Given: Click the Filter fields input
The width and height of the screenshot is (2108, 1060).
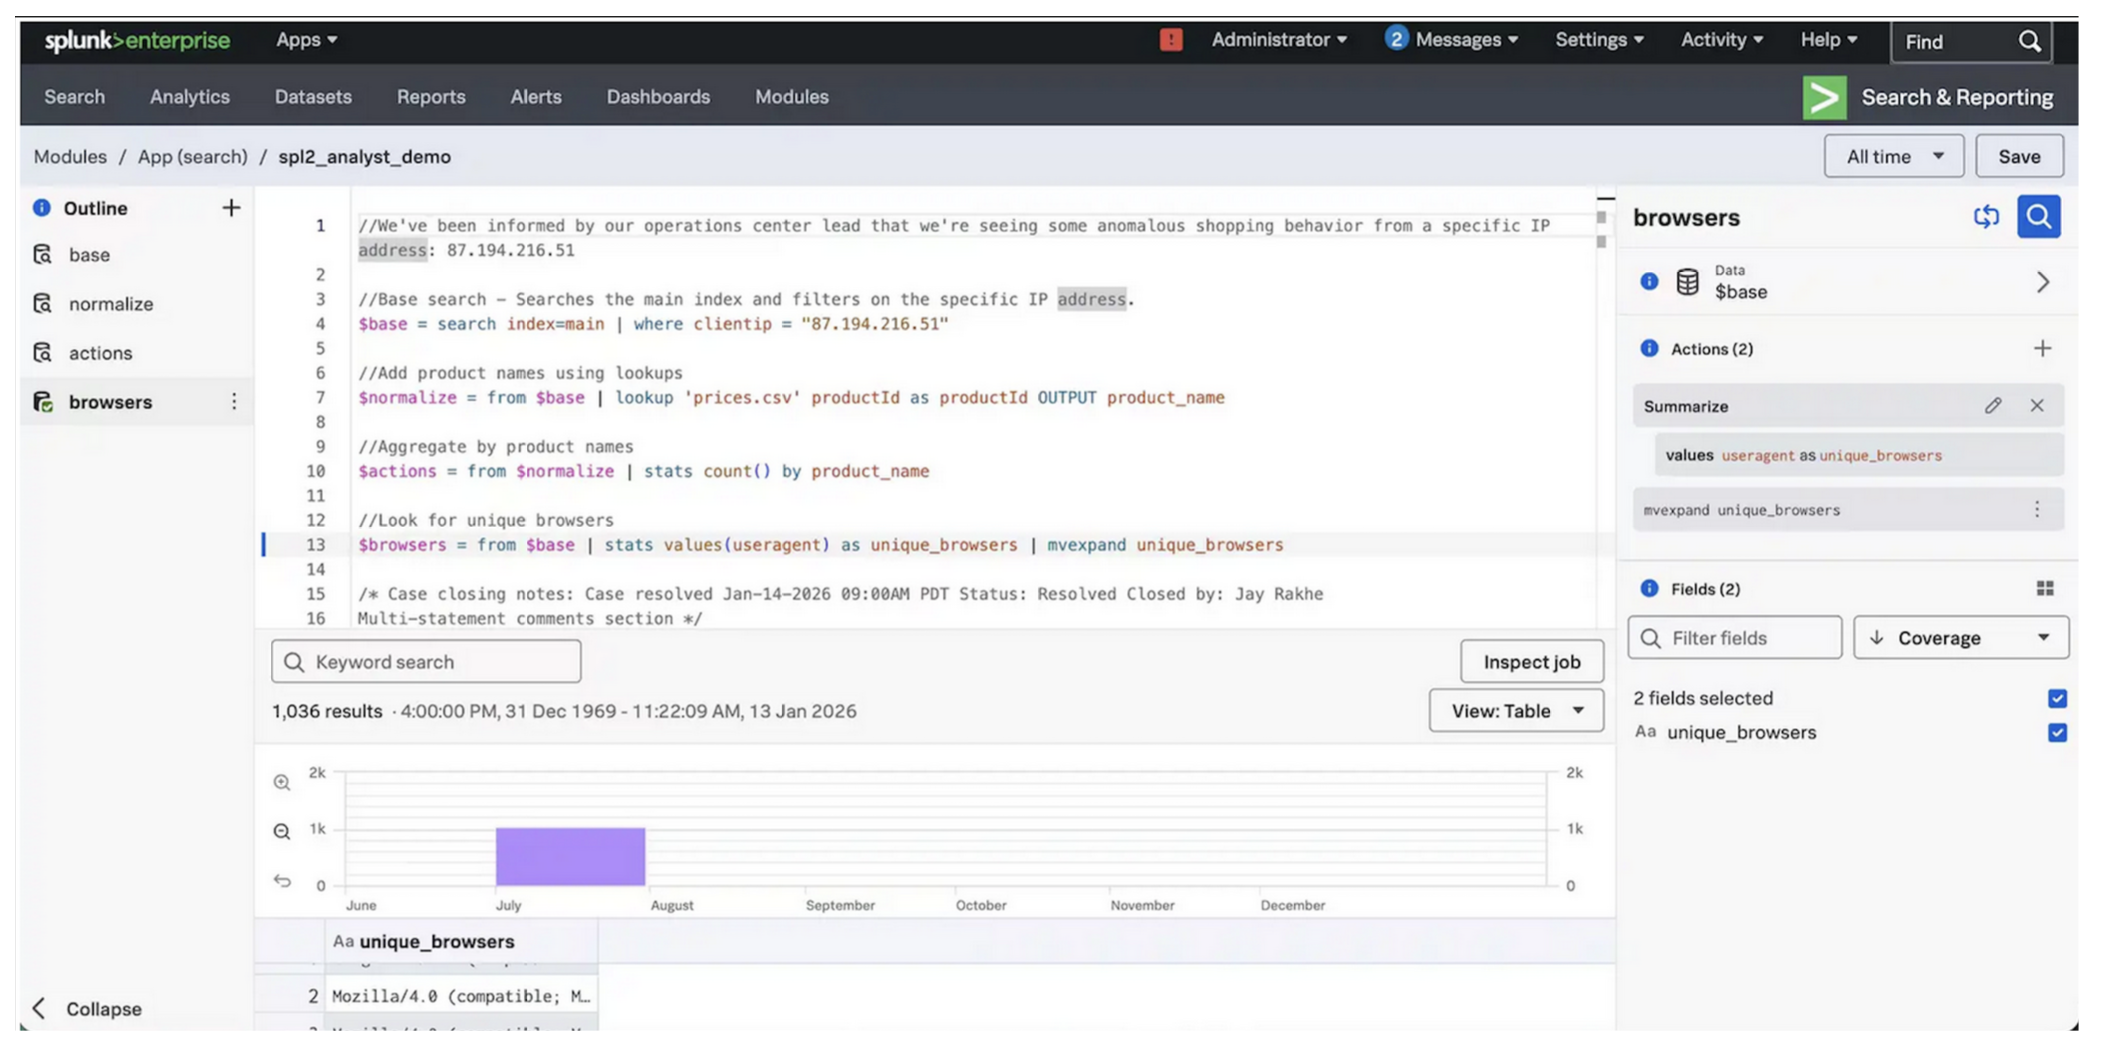Looking at the screenshot, I should click(x=1734, y=637).
